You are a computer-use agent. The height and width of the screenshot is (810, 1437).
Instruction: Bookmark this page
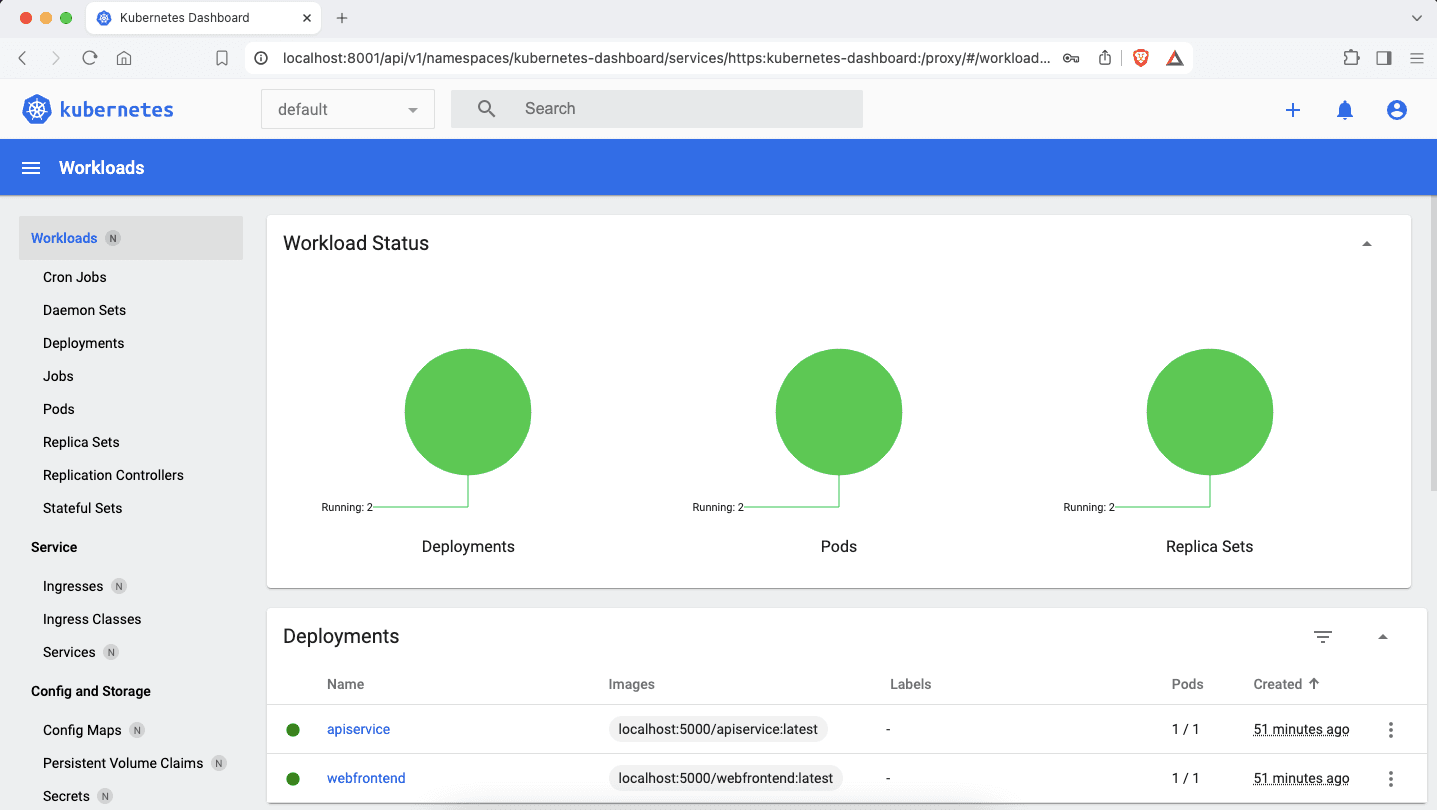tap(222, 58)
